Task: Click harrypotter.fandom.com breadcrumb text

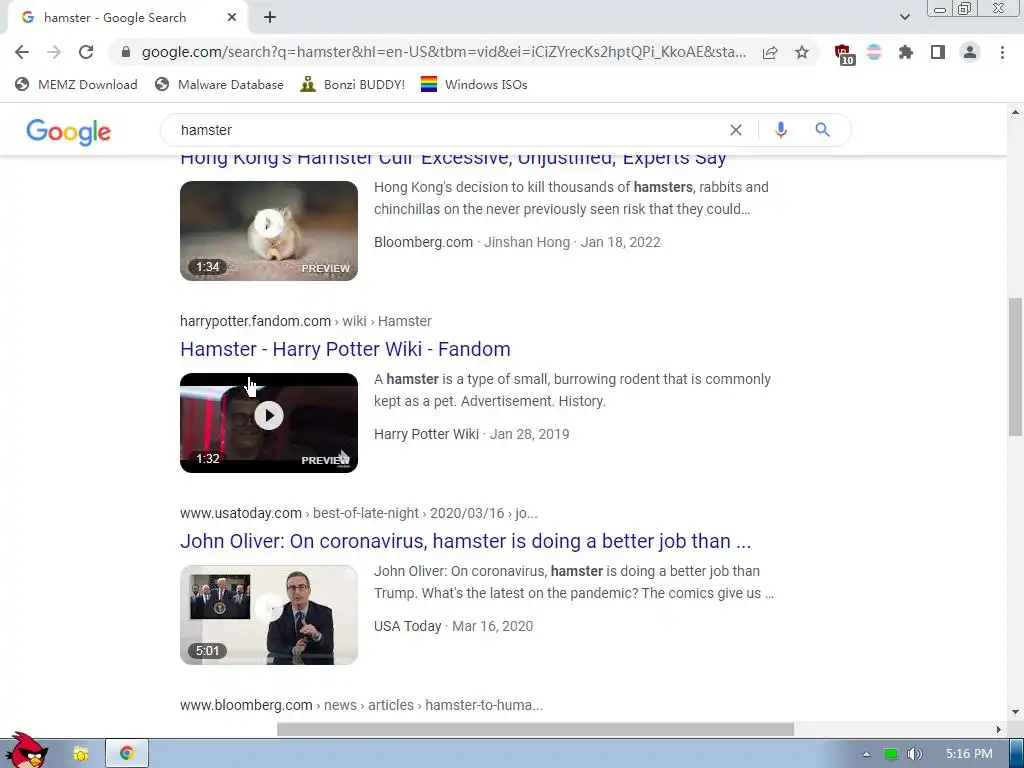Action: 255,321
